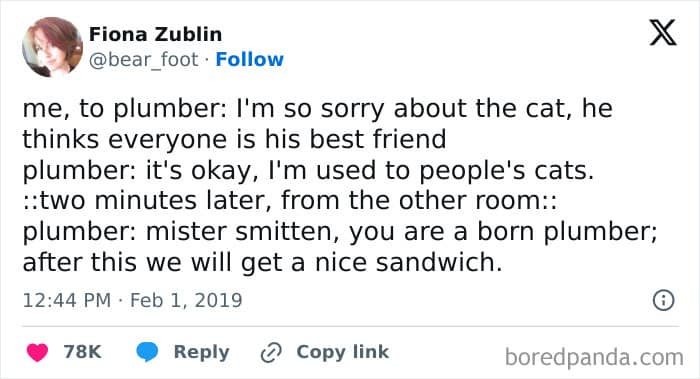Open Fiona Zublin's profile picture
The image size is (700, 379).
pyautogui.click(x=53, y=47)
